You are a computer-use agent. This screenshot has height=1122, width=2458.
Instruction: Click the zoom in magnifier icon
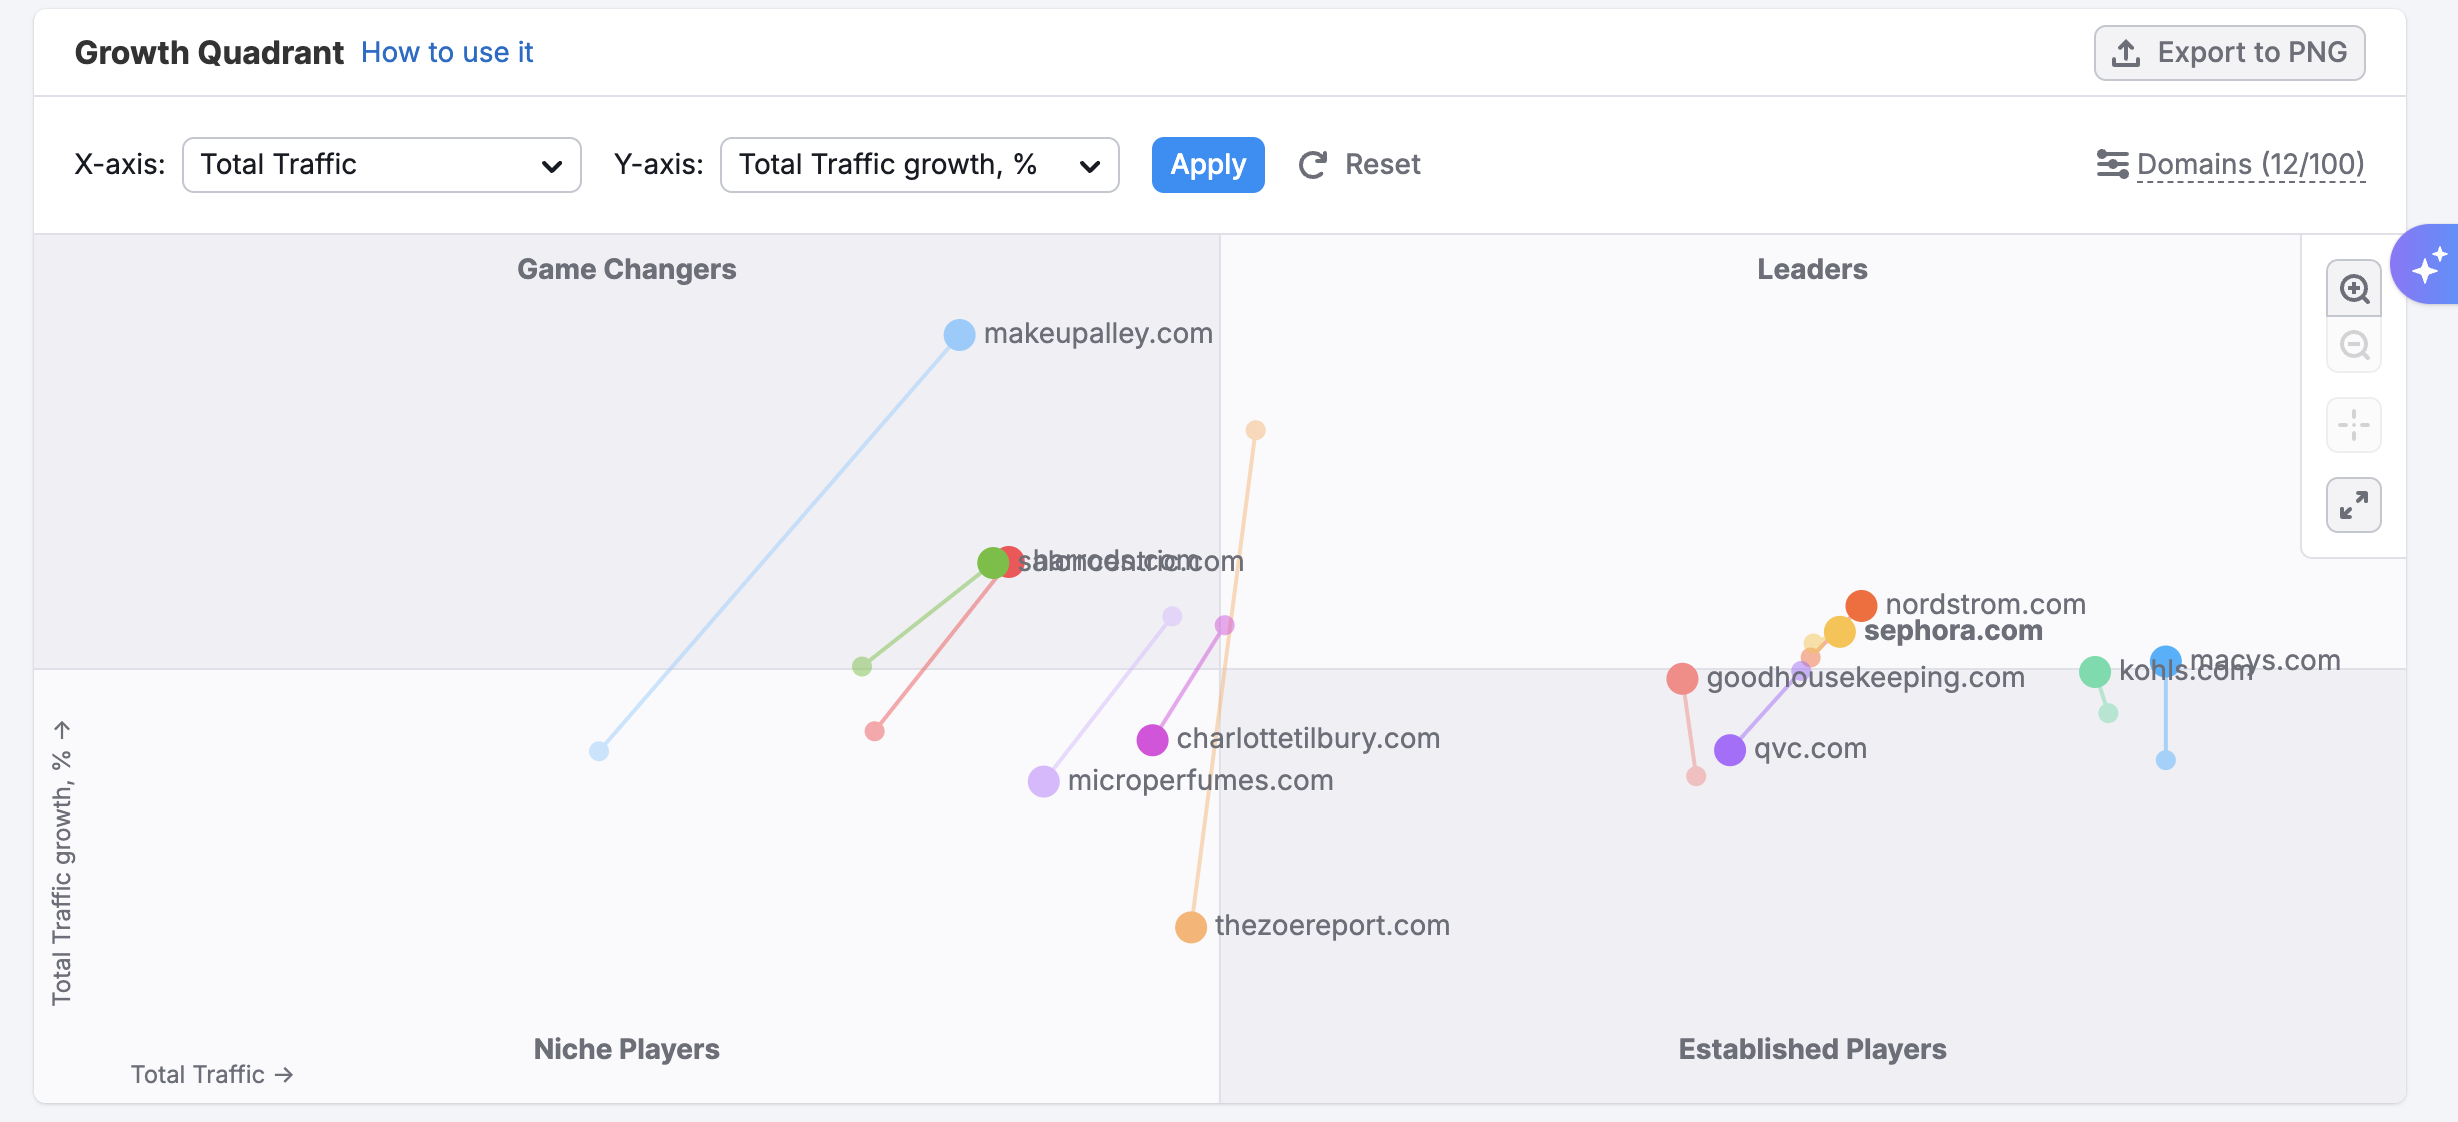click(x=2354, y=289)
